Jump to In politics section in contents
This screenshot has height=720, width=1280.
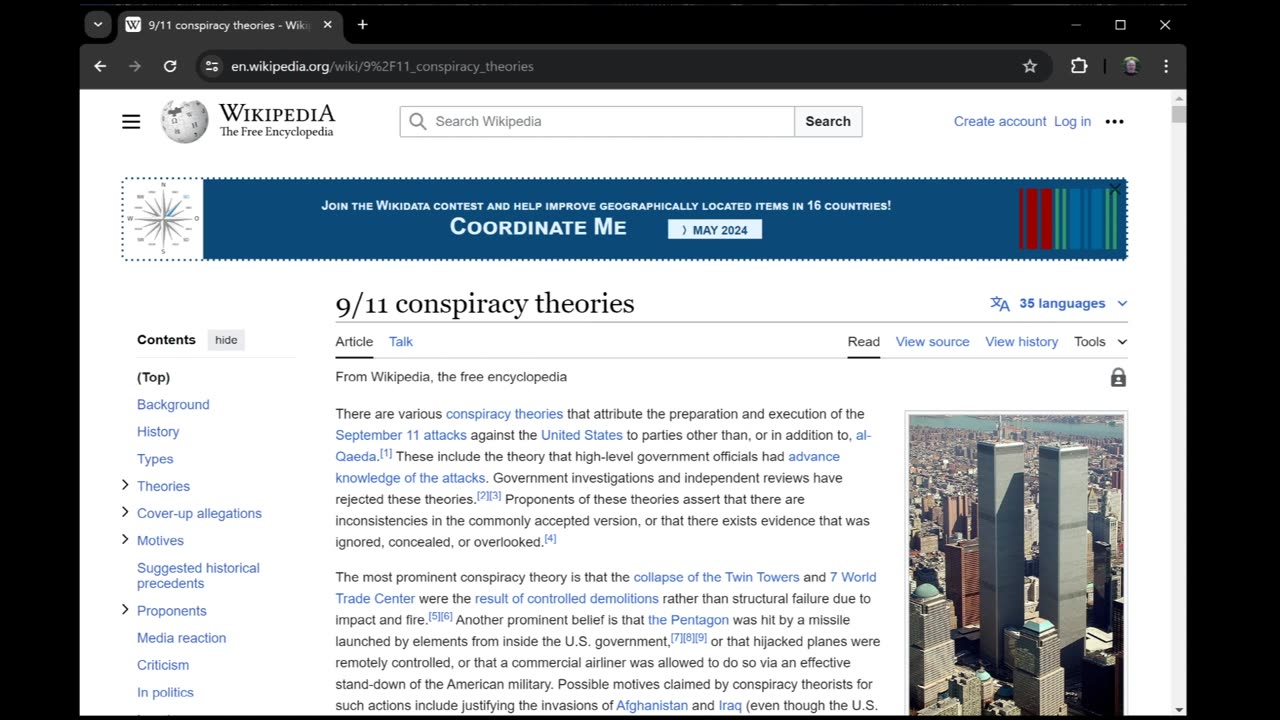point(165,691)
